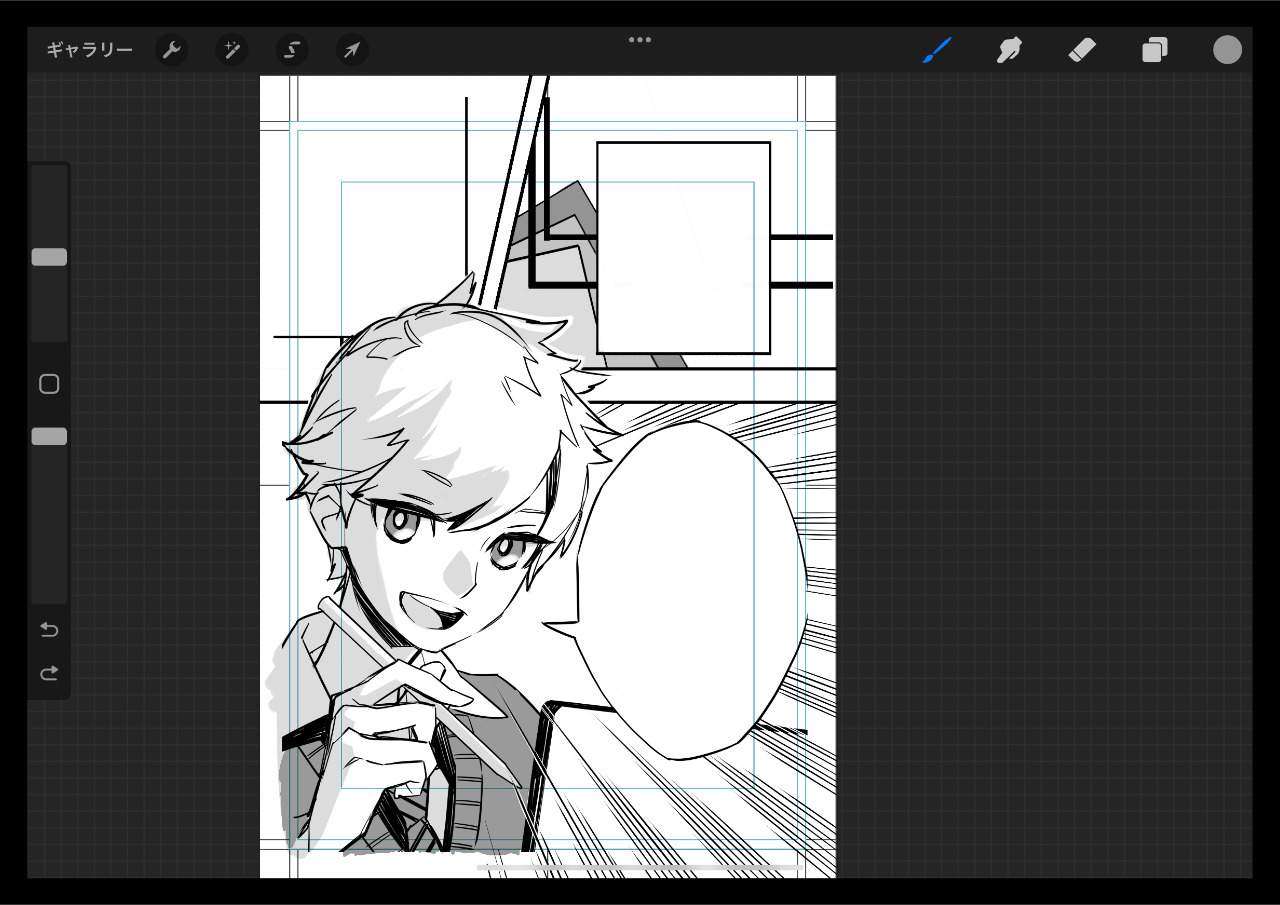This screenshot has width=1280, height=905.
Task: Tap the three-dot menu at top center
Action: (x=640, y=40)
